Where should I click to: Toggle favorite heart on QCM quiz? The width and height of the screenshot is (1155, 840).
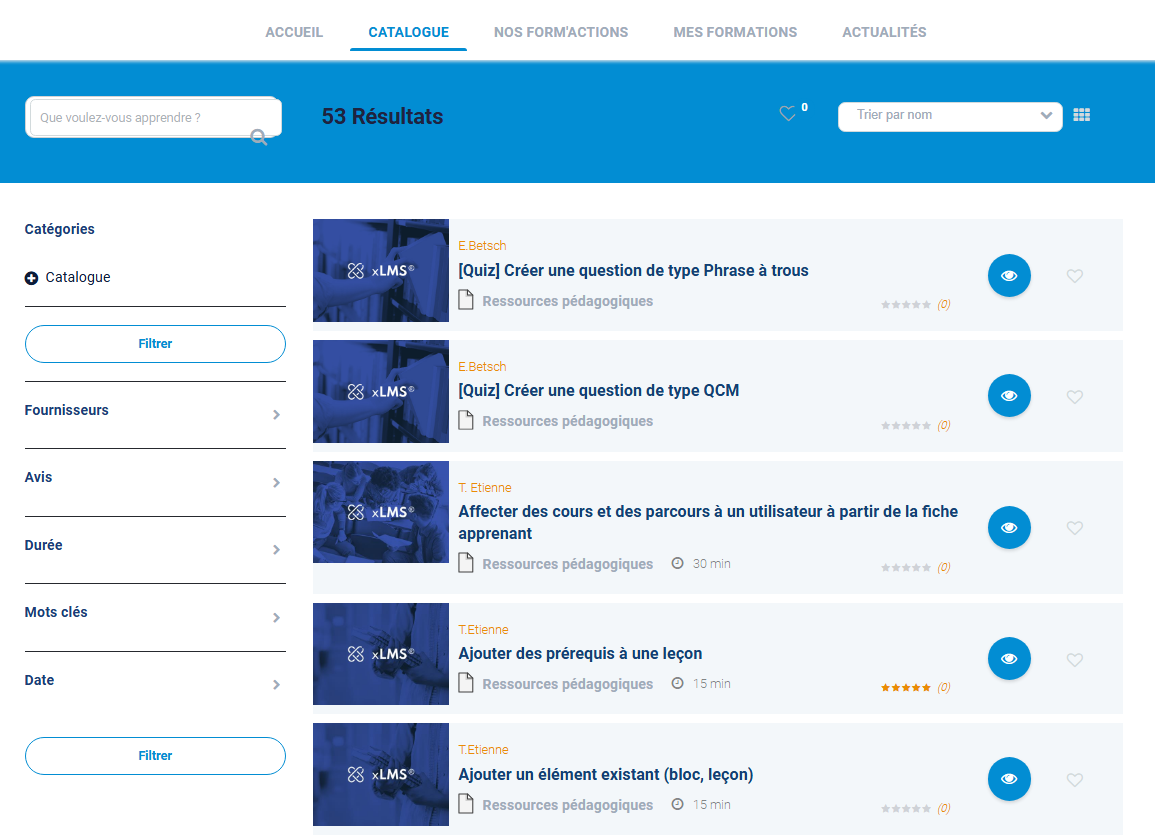(x=1075, y=397)
